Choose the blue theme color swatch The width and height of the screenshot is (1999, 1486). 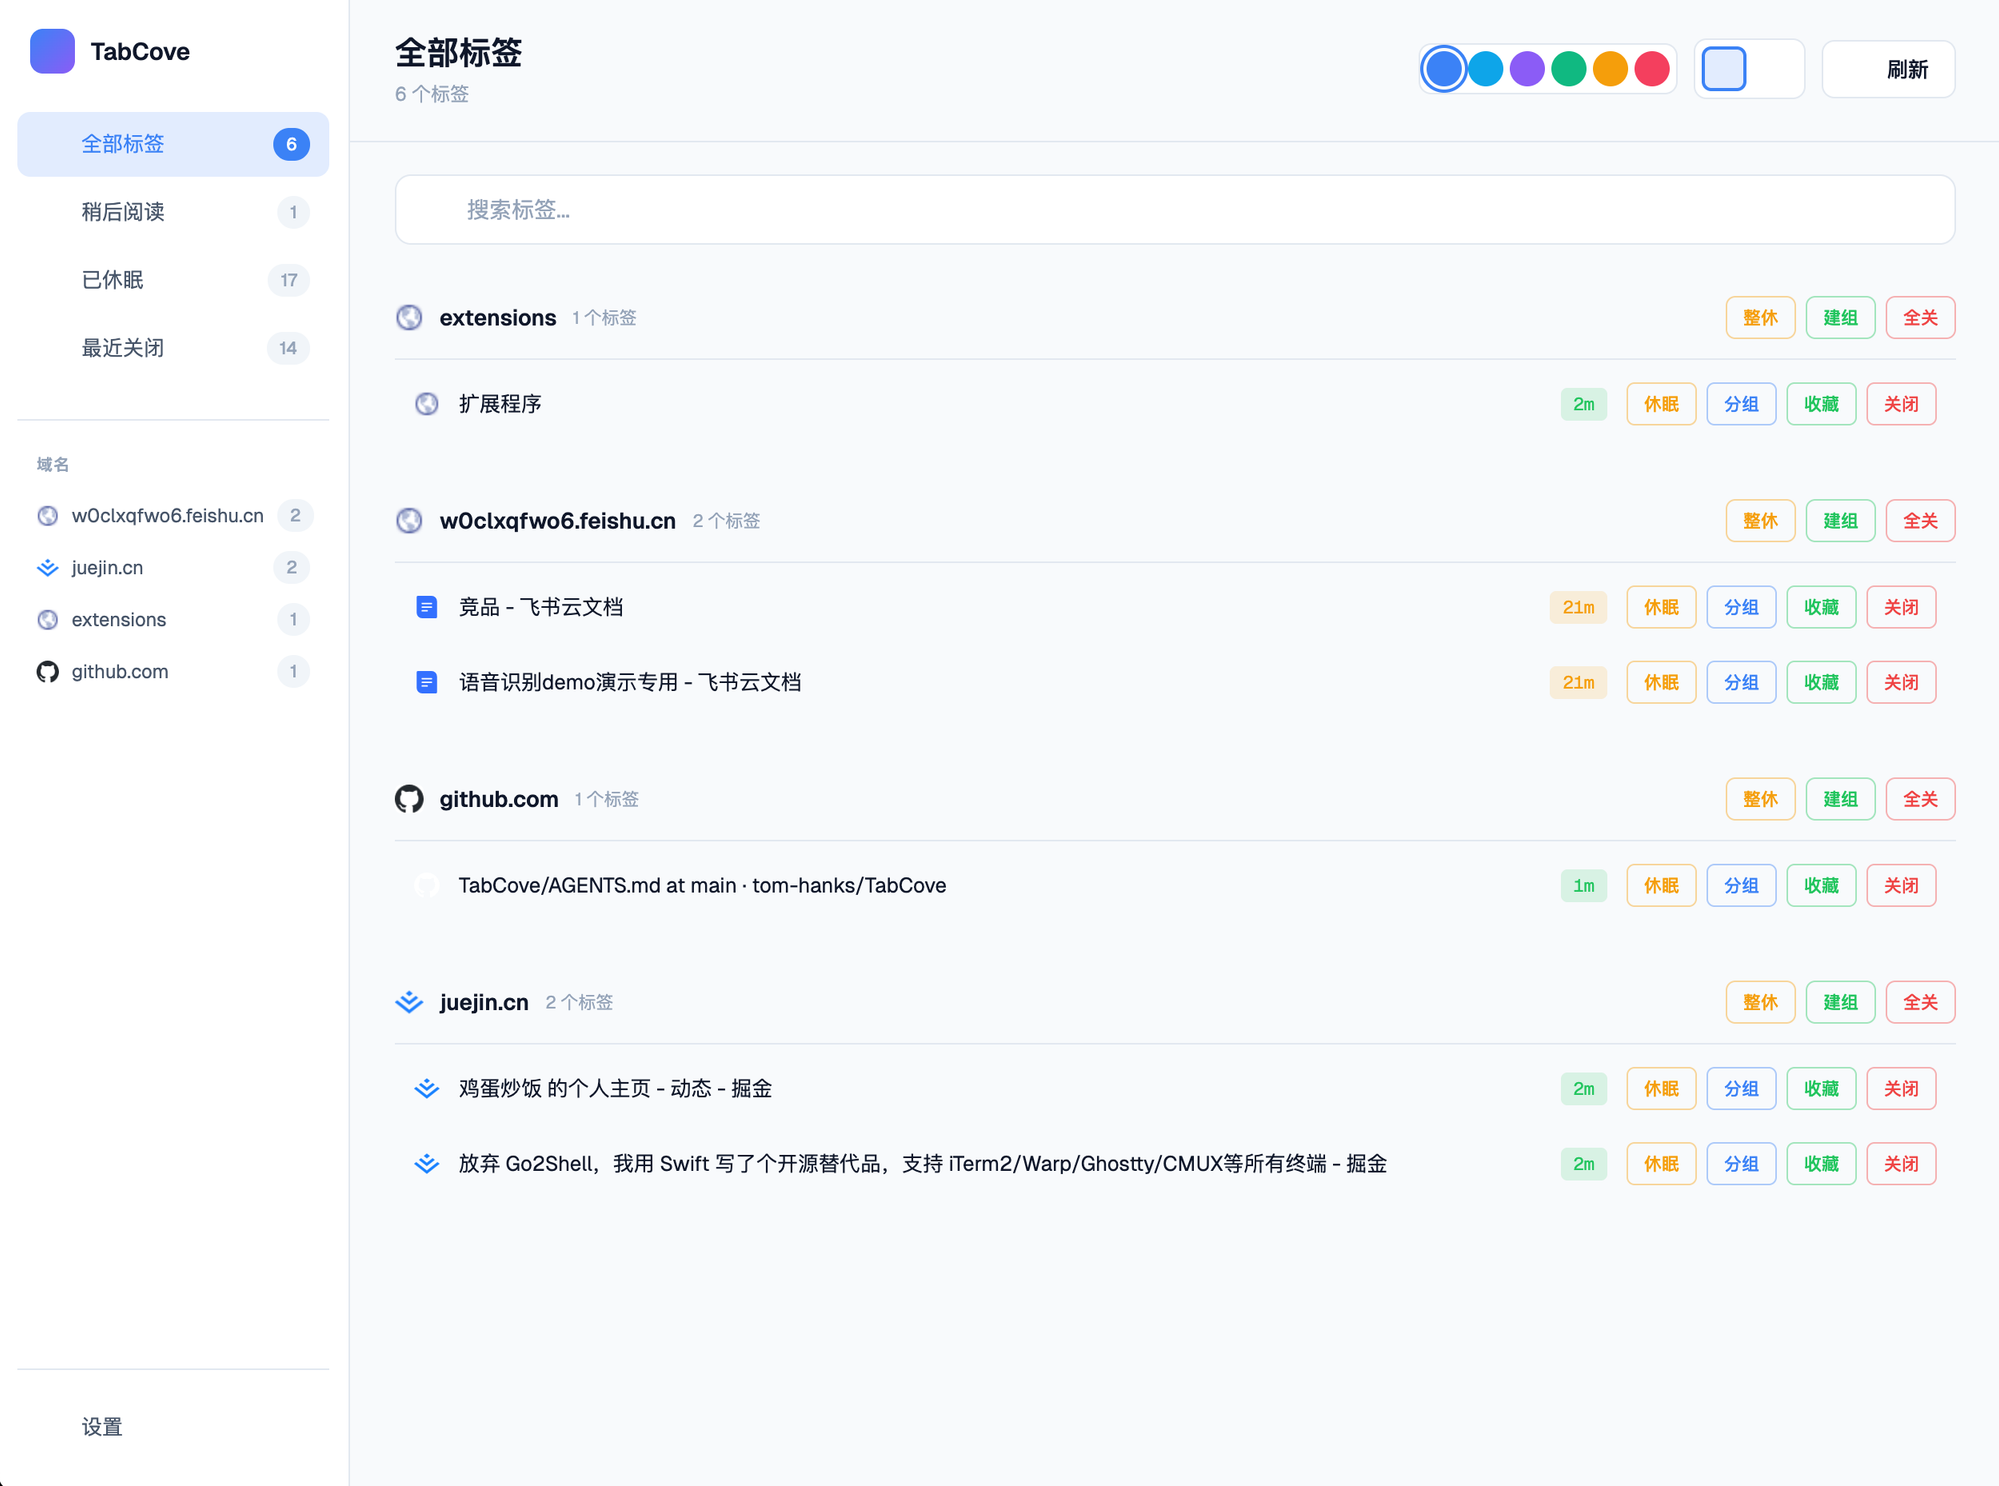coord(1443,69)
